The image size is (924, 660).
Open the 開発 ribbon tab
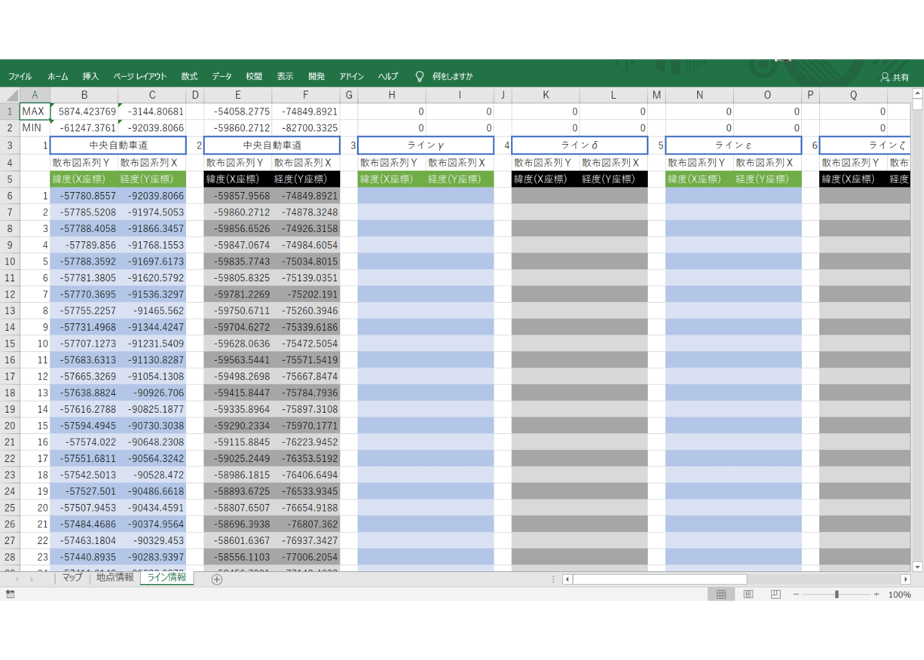tap(316, 76)
